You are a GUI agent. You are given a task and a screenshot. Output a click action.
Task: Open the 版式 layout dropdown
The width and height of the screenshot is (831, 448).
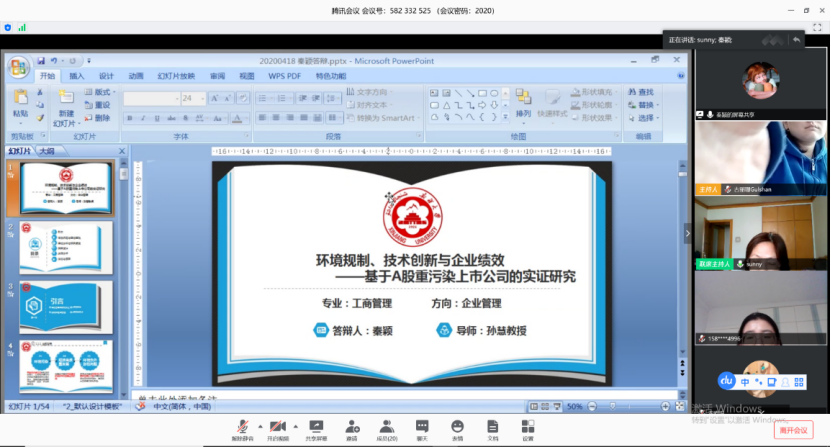[100, 92]
